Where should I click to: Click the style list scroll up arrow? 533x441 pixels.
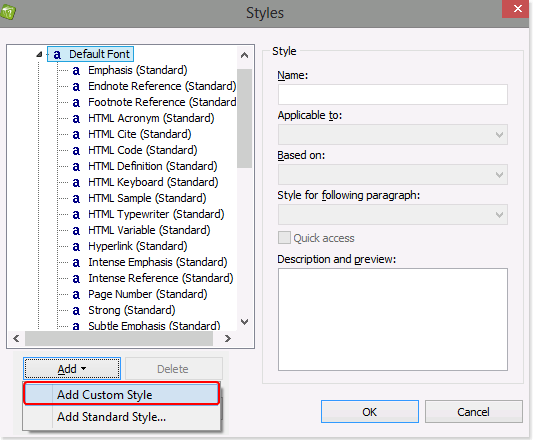[x=244, y=55]
